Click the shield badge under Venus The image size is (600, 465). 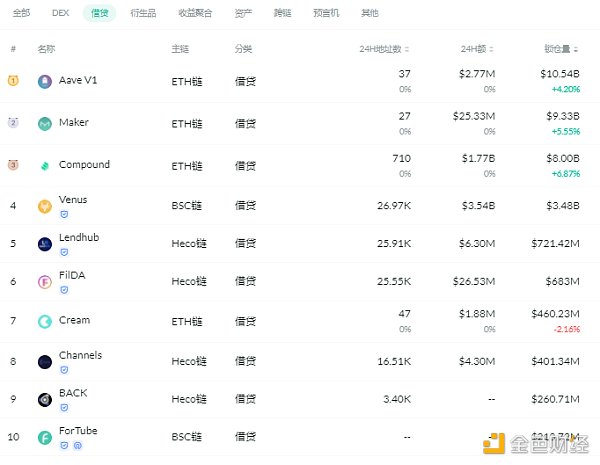click(x=64, y=213)
